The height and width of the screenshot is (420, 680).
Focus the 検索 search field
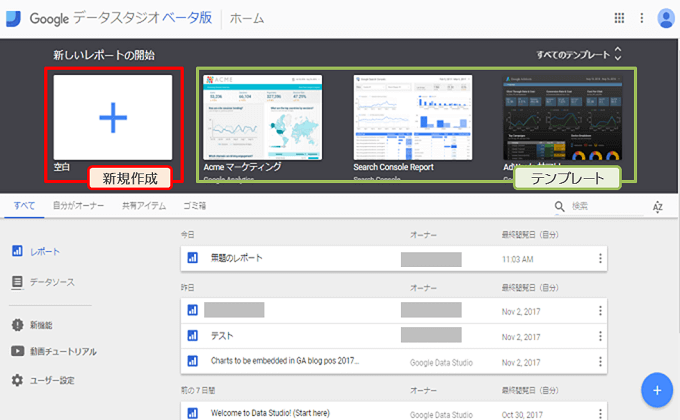point(607,206)
